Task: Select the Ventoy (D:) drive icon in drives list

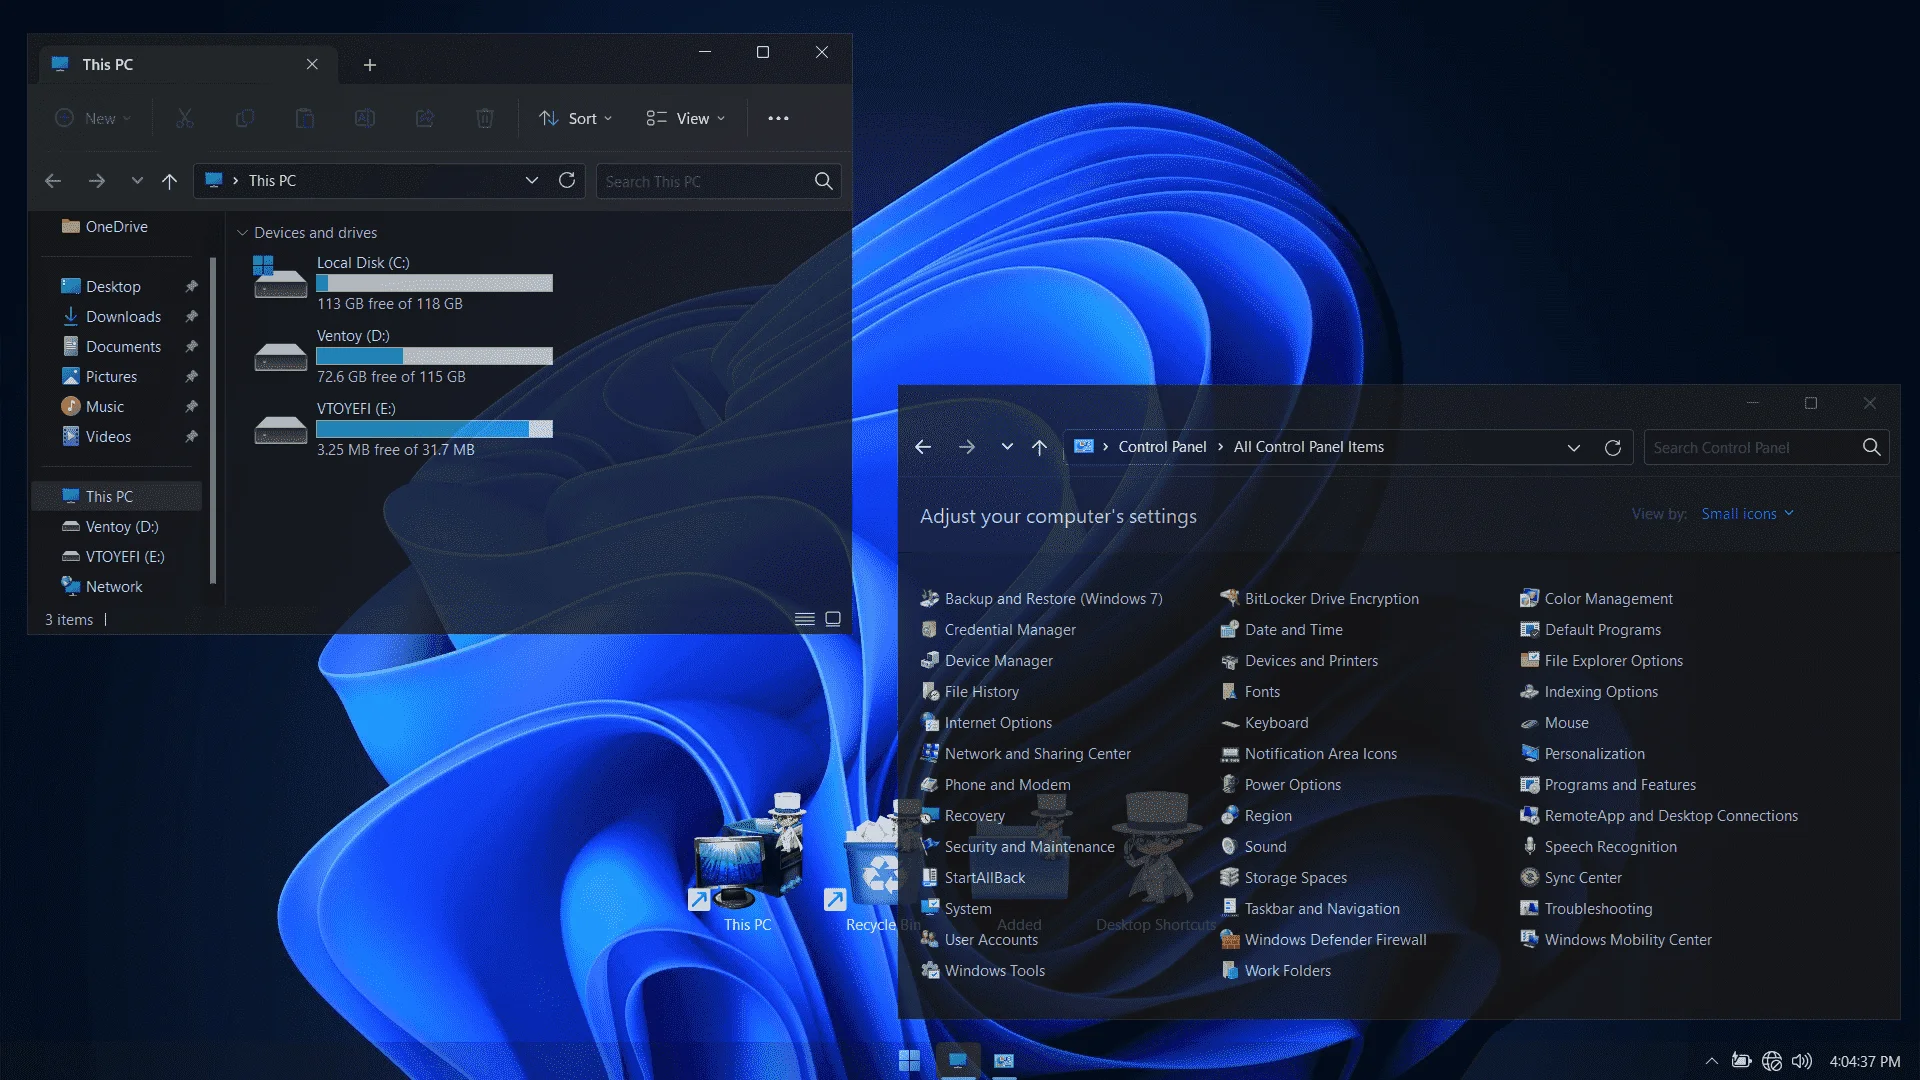Action: (280, 355)
